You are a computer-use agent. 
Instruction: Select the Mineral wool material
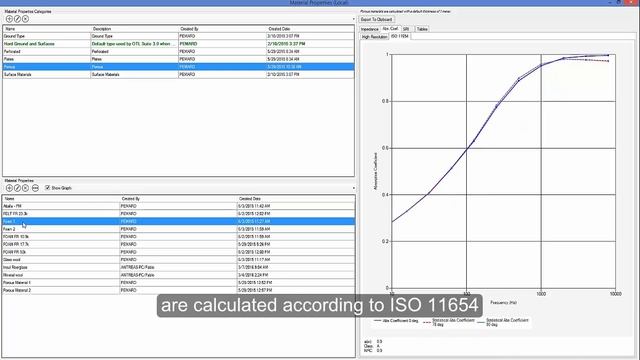[178, 275]
